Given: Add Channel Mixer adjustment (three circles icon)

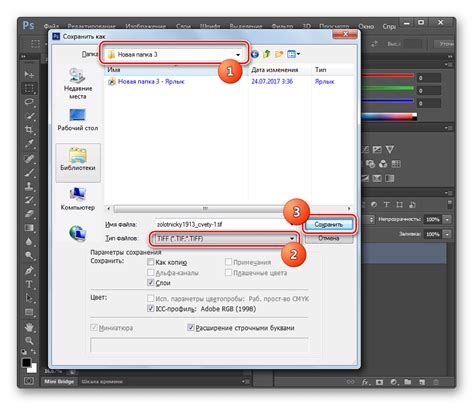Looking at the screenshot, I should (383, 164).
